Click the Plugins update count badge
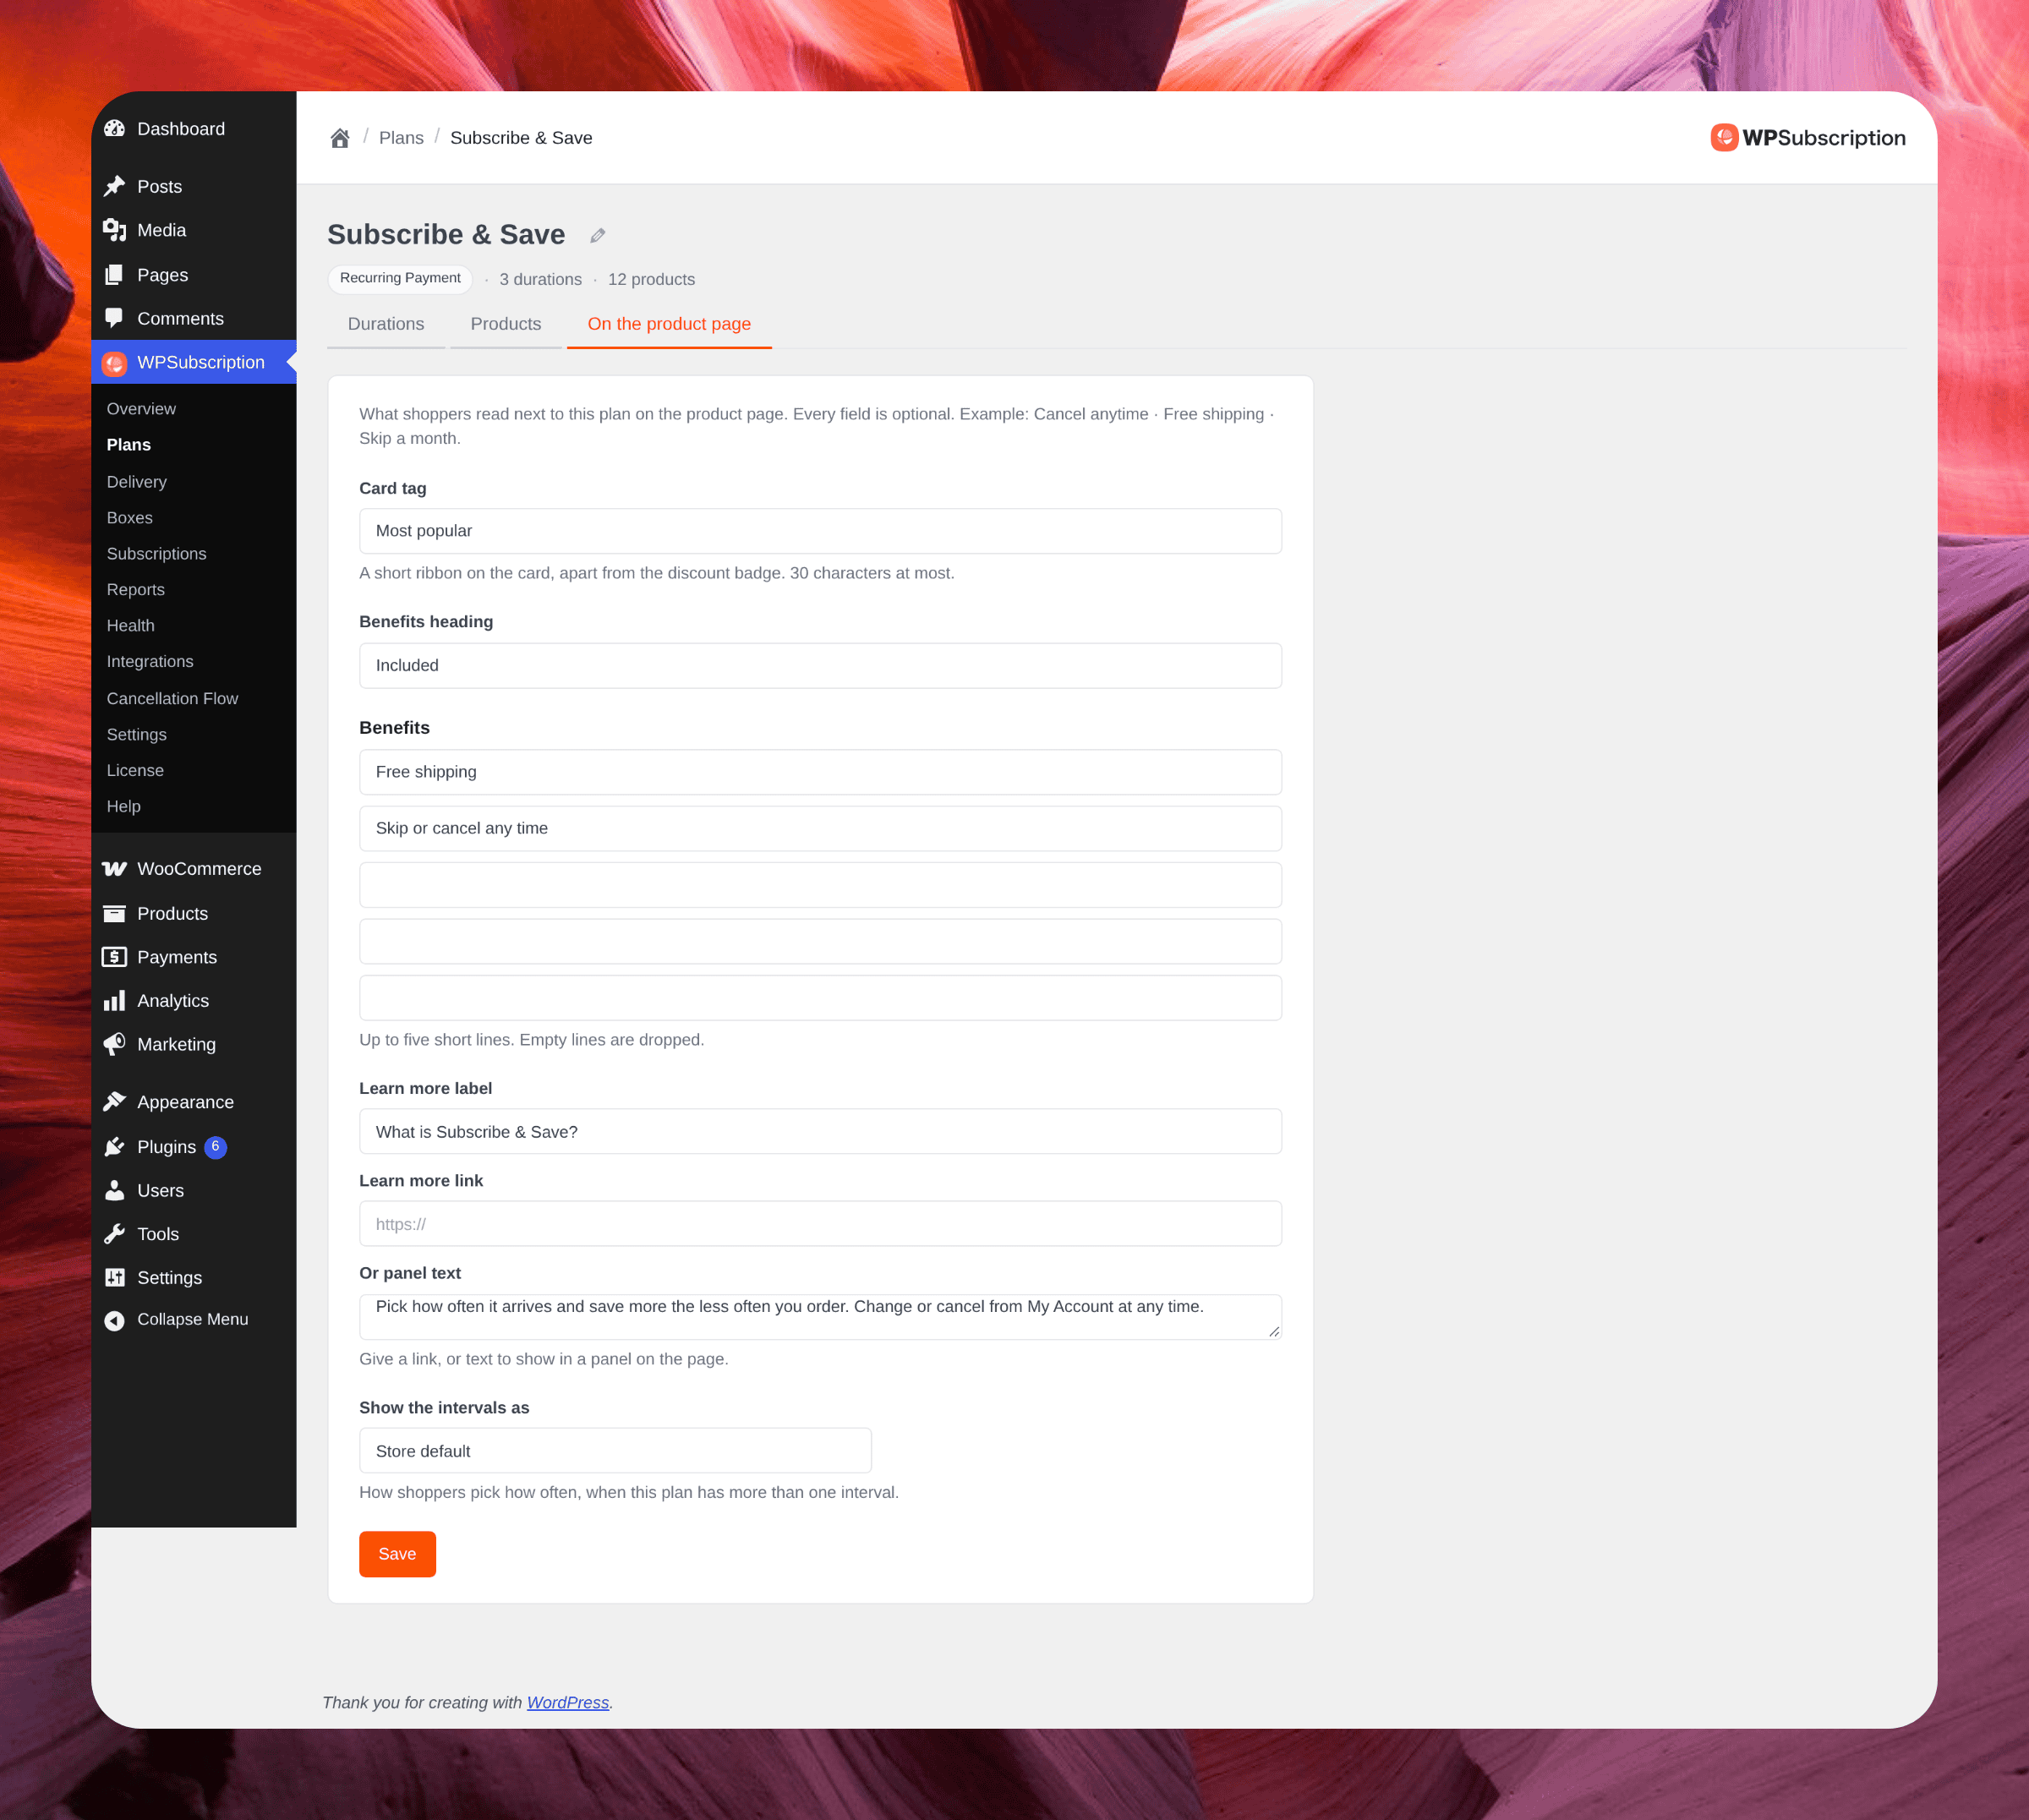 pos(215,1147)
